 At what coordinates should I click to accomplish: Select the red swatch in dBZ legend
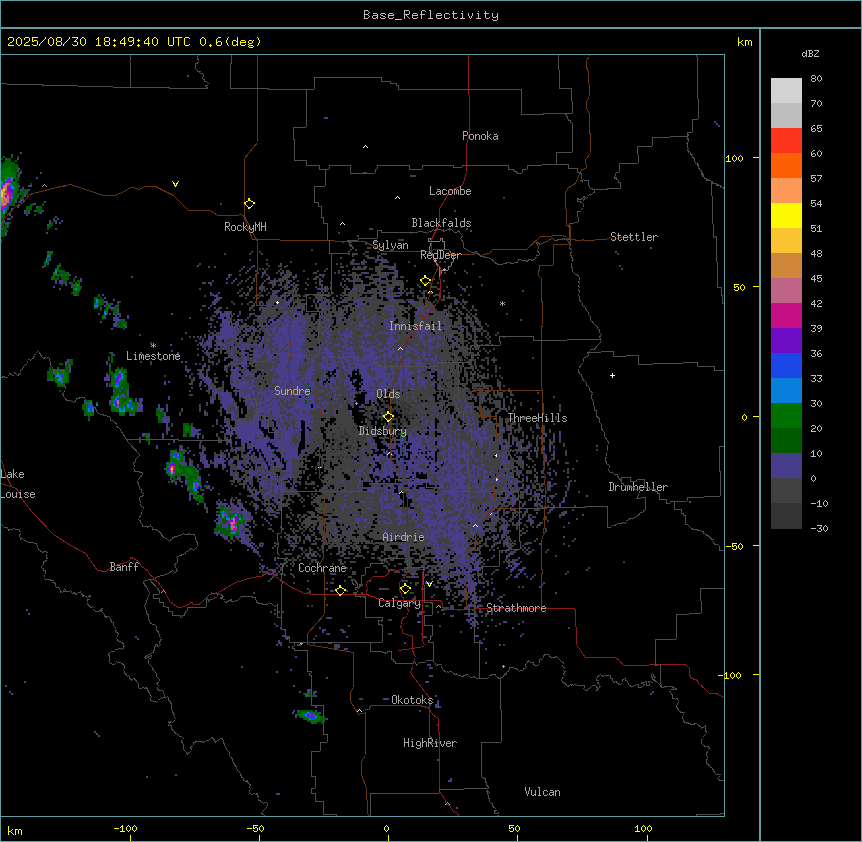786,141
